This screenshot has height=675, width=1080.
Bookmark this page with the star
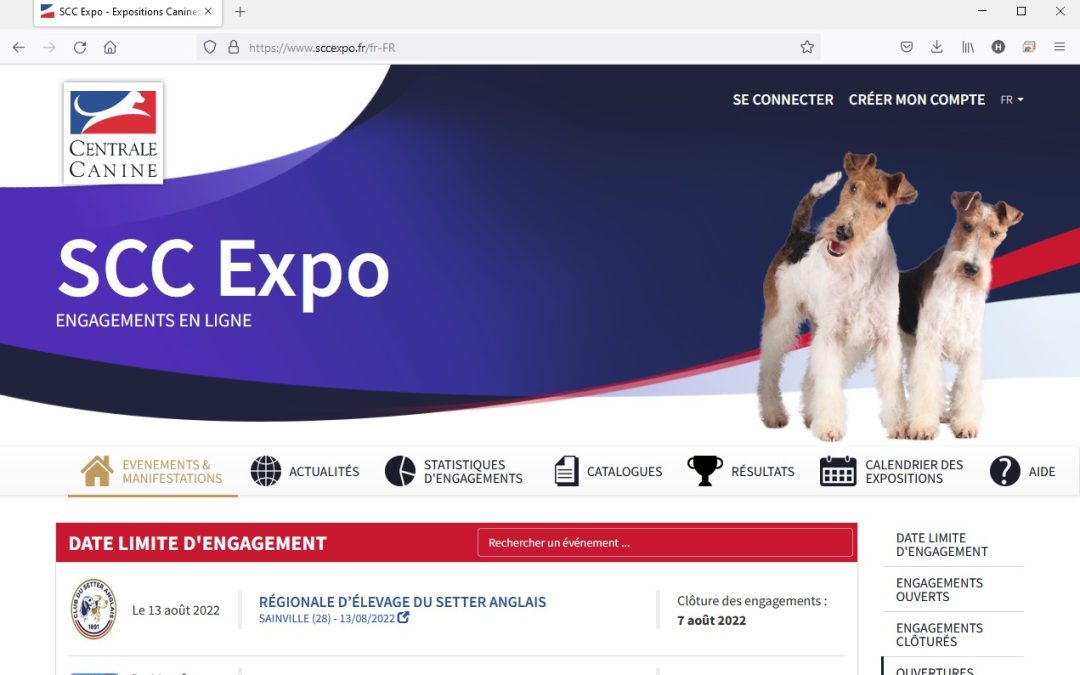807,47
